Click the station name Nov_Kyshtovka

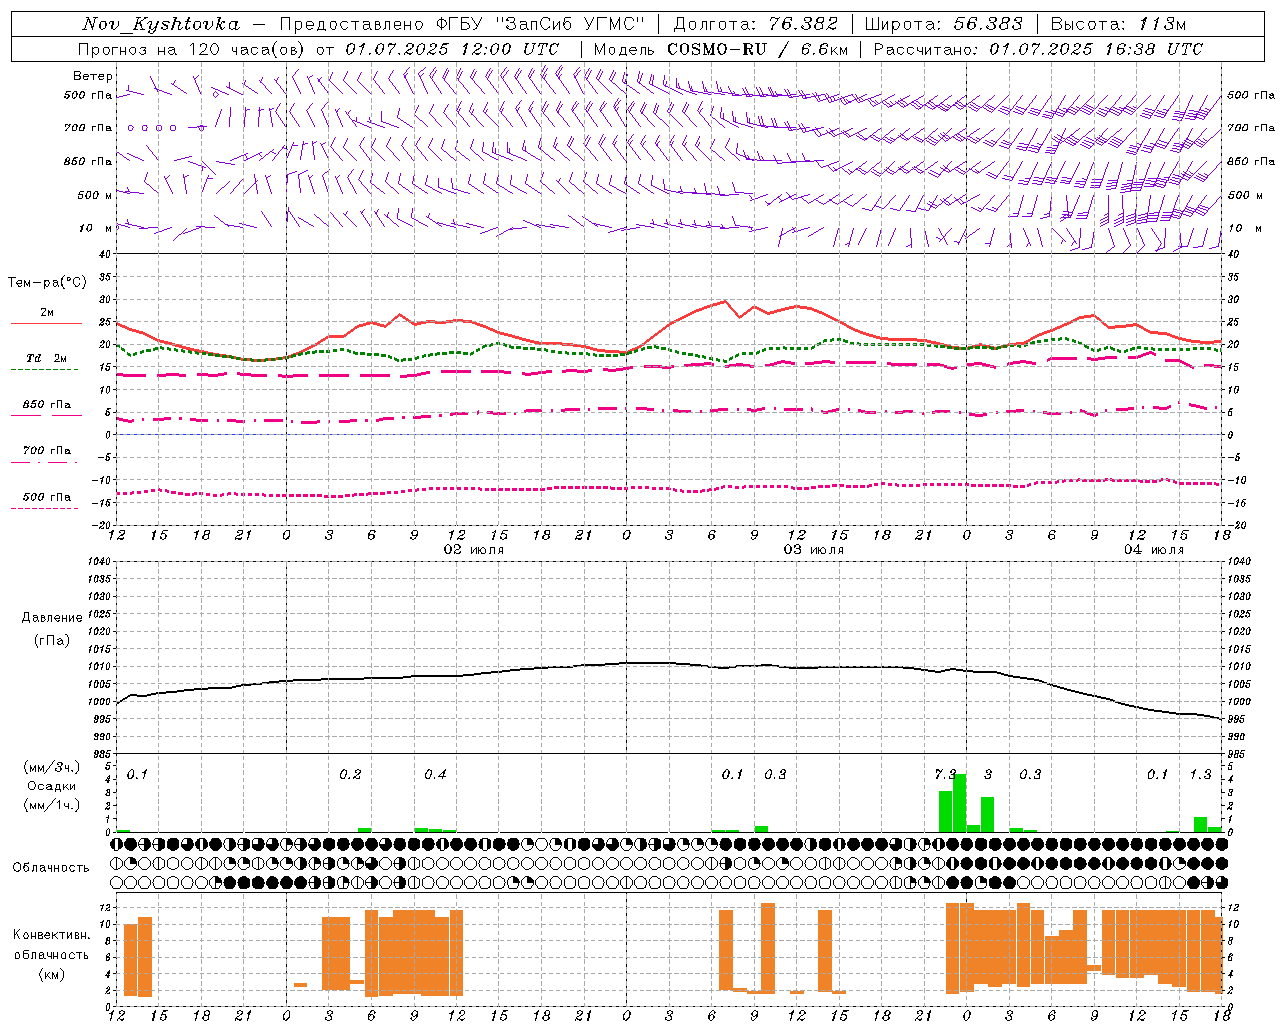pos(161,24)
